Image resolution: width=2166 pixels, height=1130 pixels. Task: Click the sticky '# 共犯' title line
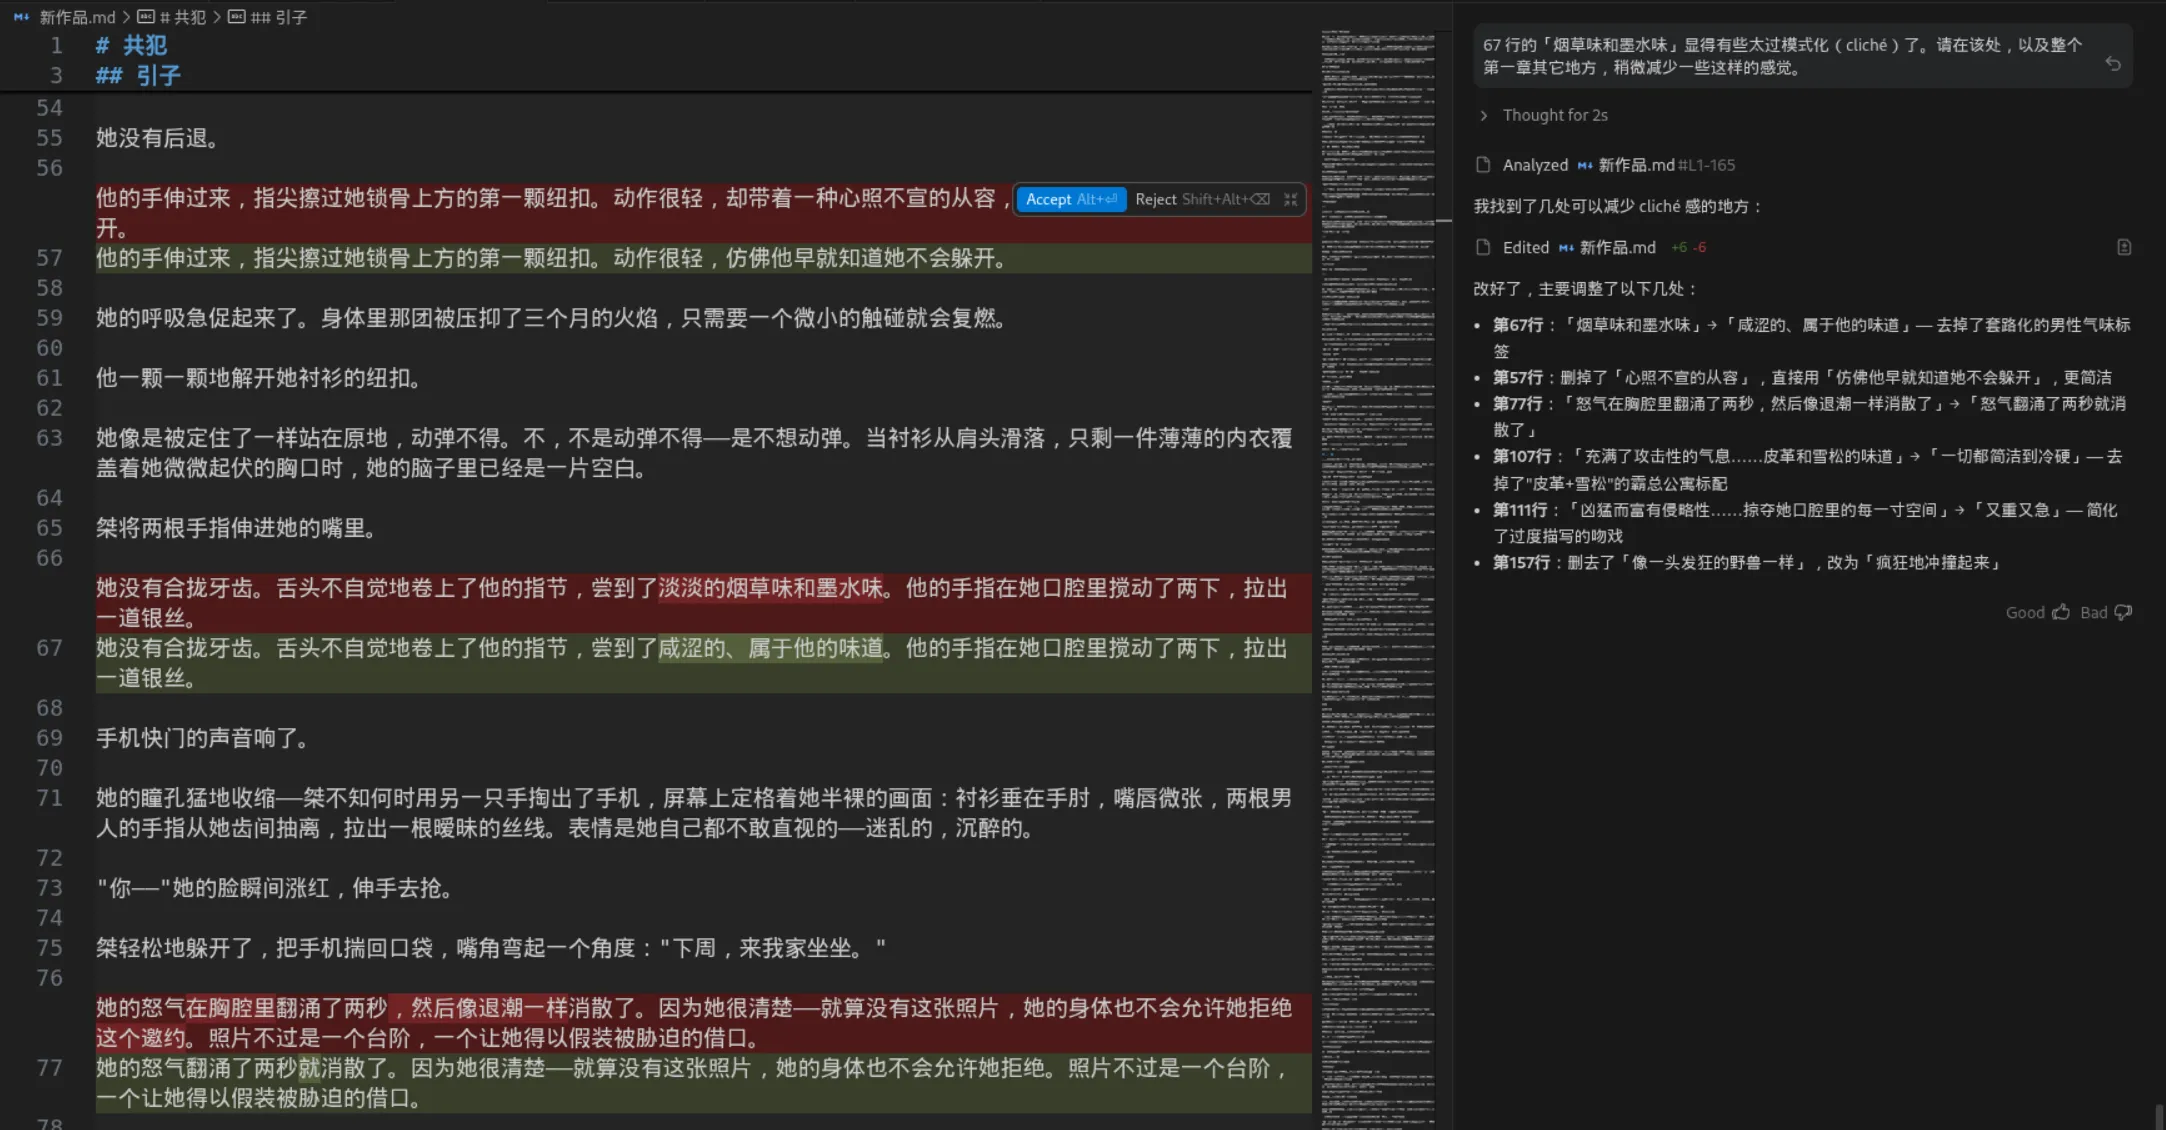pyautogui.click(x=132, y=45)
